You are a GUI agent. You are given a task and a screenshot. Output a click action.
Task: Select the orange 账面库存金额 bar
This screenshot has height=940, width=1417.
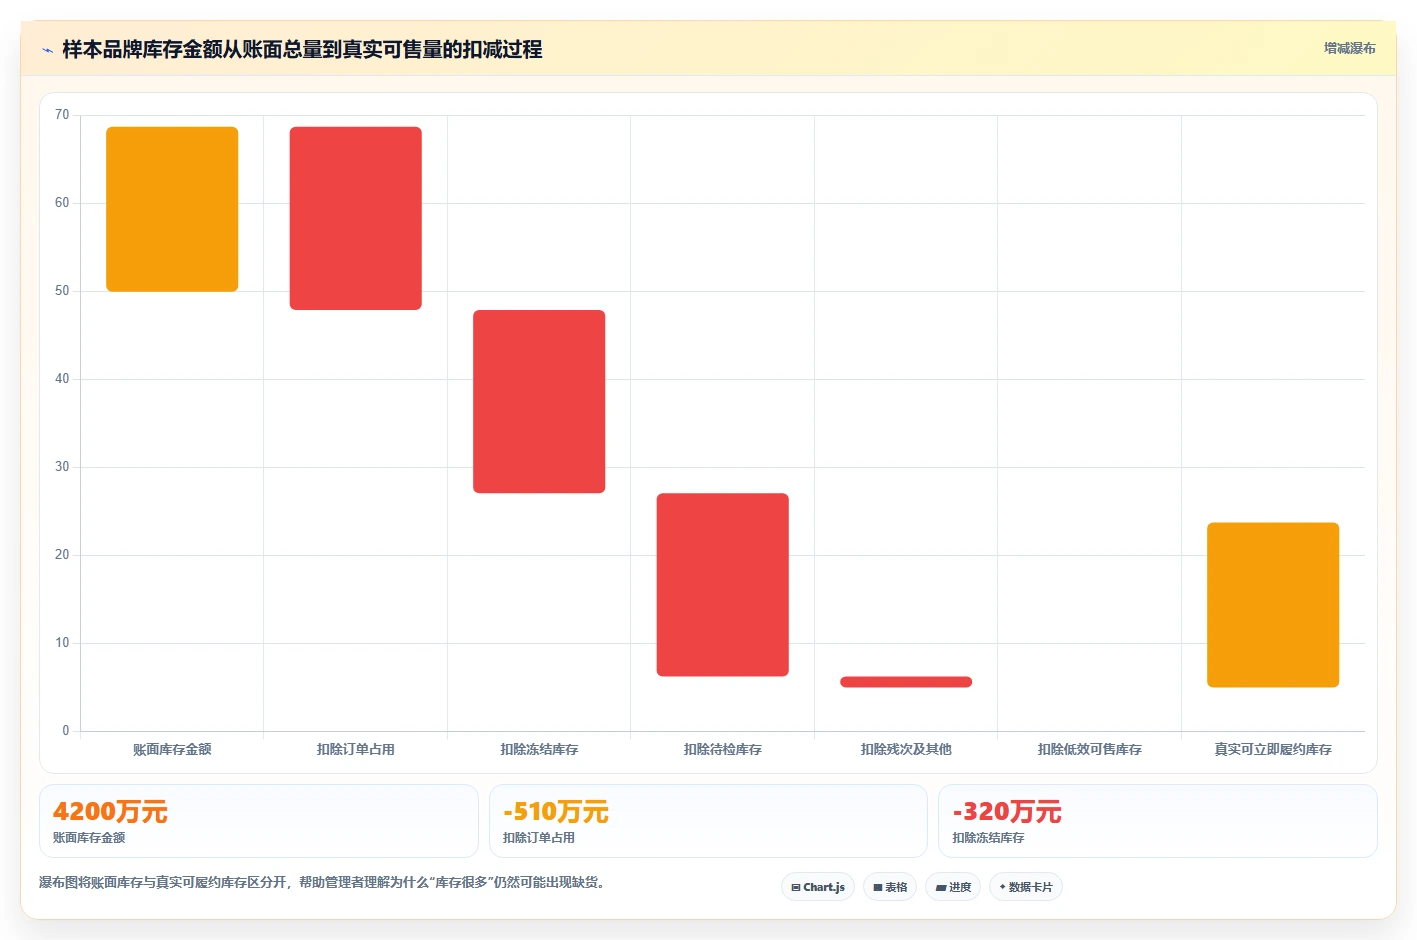pos(172,209)
